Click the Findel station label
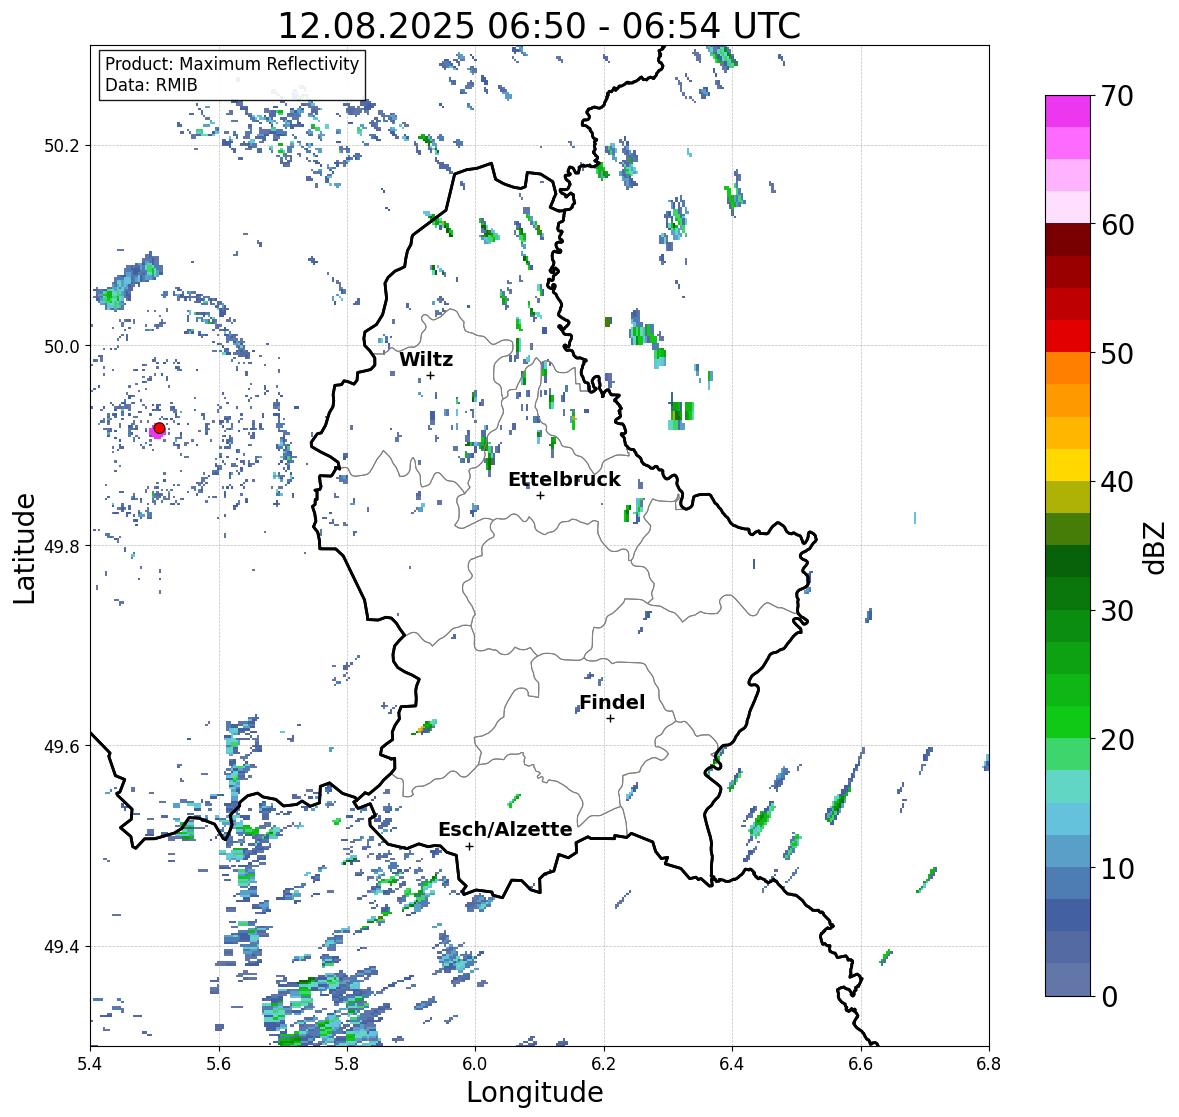Image resolution: width=1179 pixels, height=1117 pixels. [612, 702]
